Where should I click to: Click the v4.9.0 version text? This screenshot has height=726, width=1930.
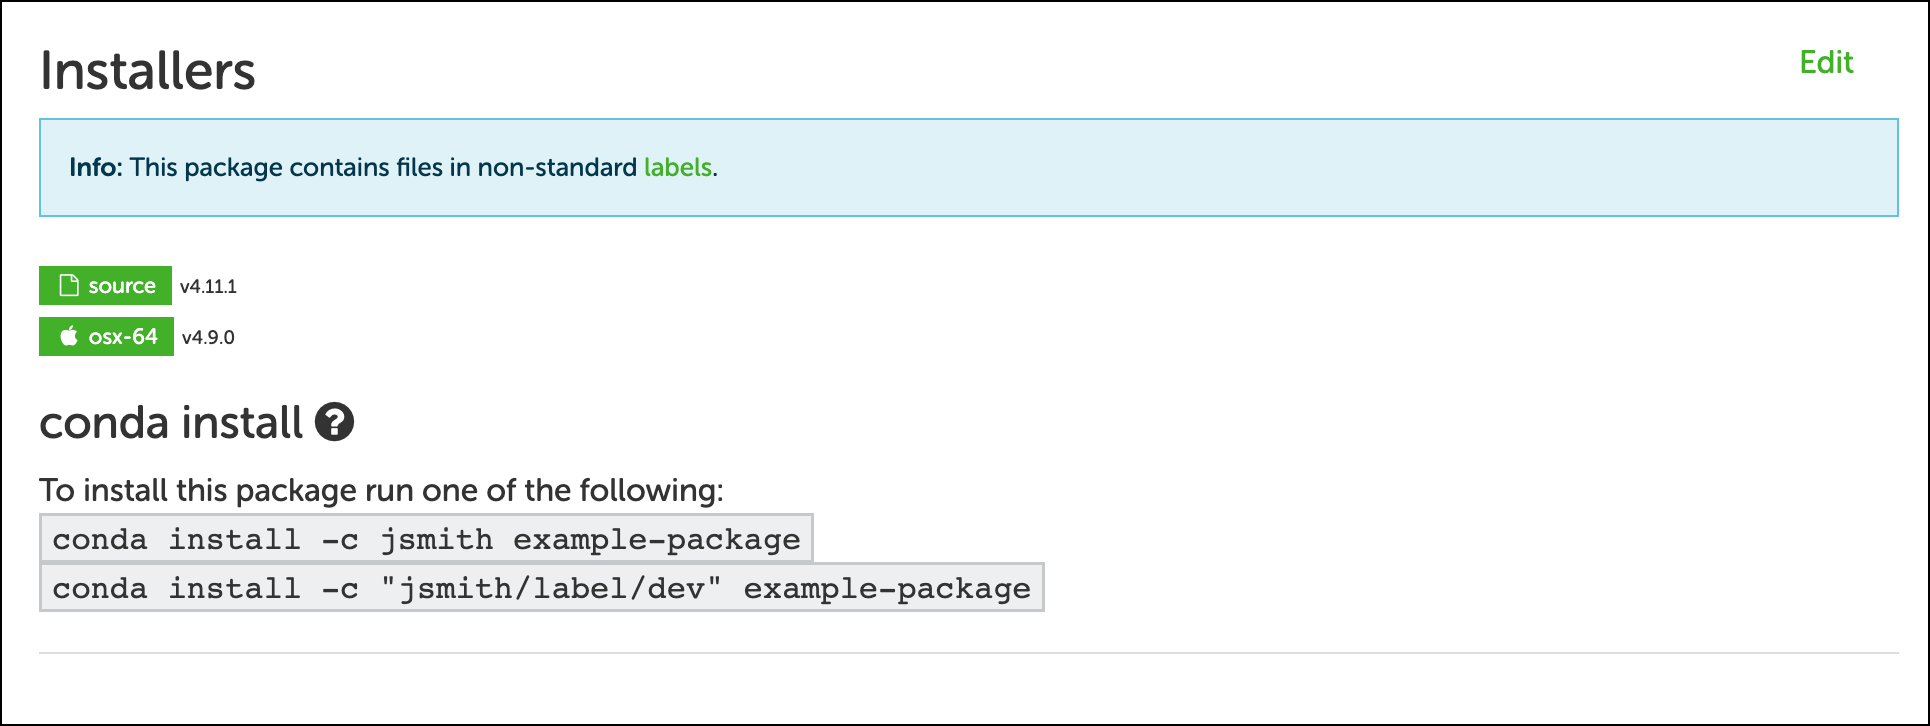(x=208, y=338)
